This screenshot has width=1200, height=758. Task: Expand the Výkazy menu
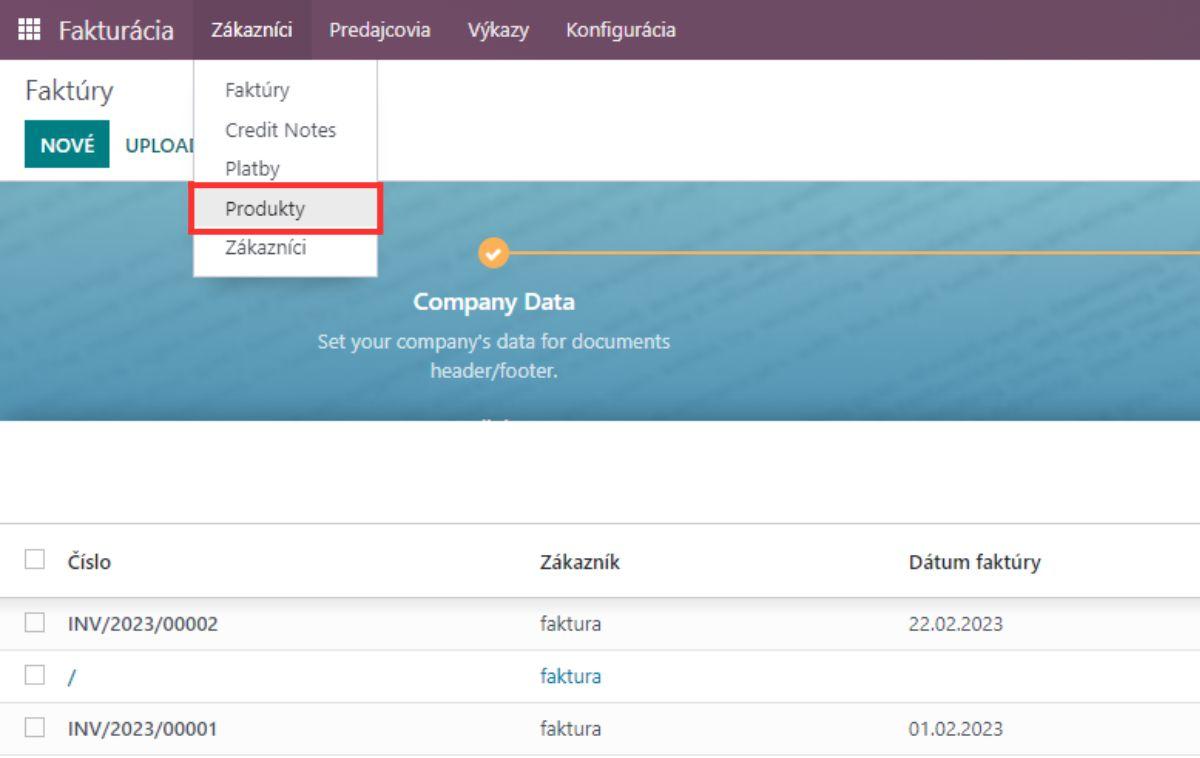498,30
